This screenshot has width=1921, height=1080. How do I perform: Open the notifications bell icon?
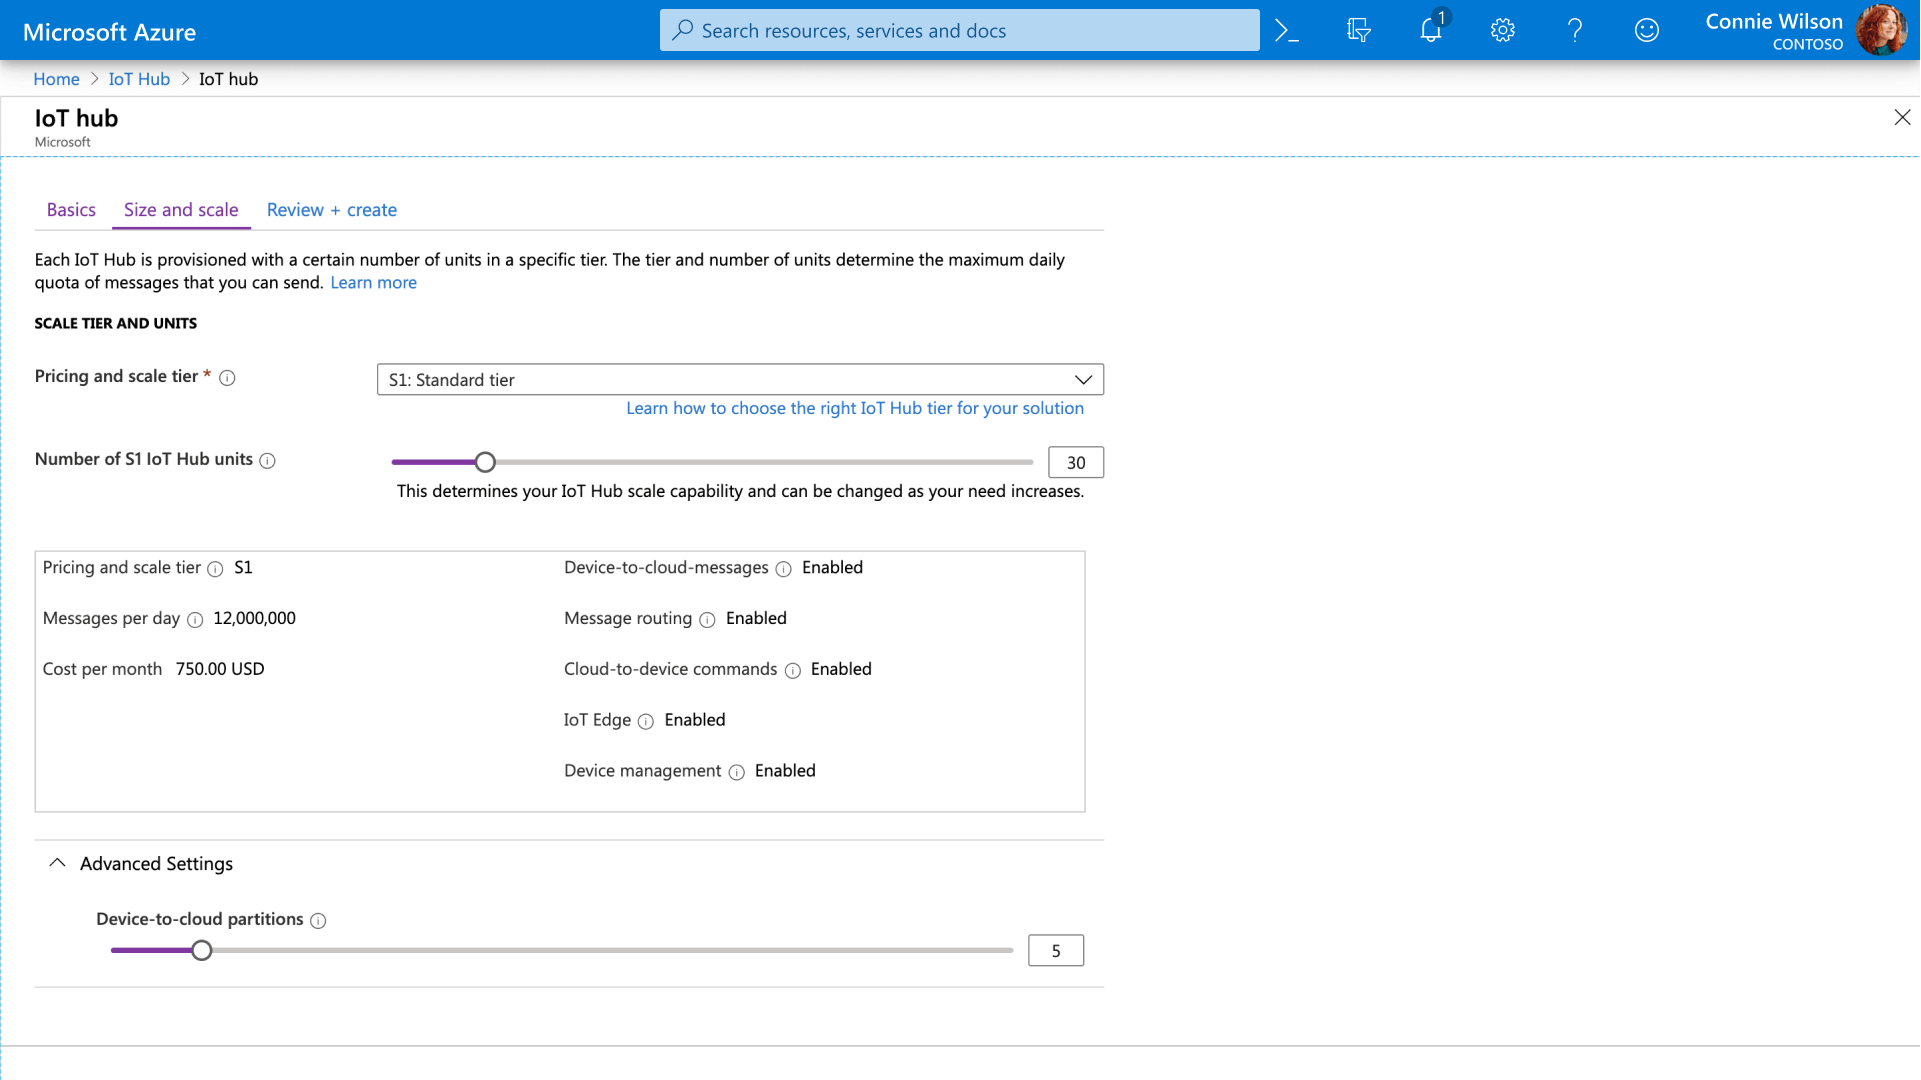click(1431, 31)
